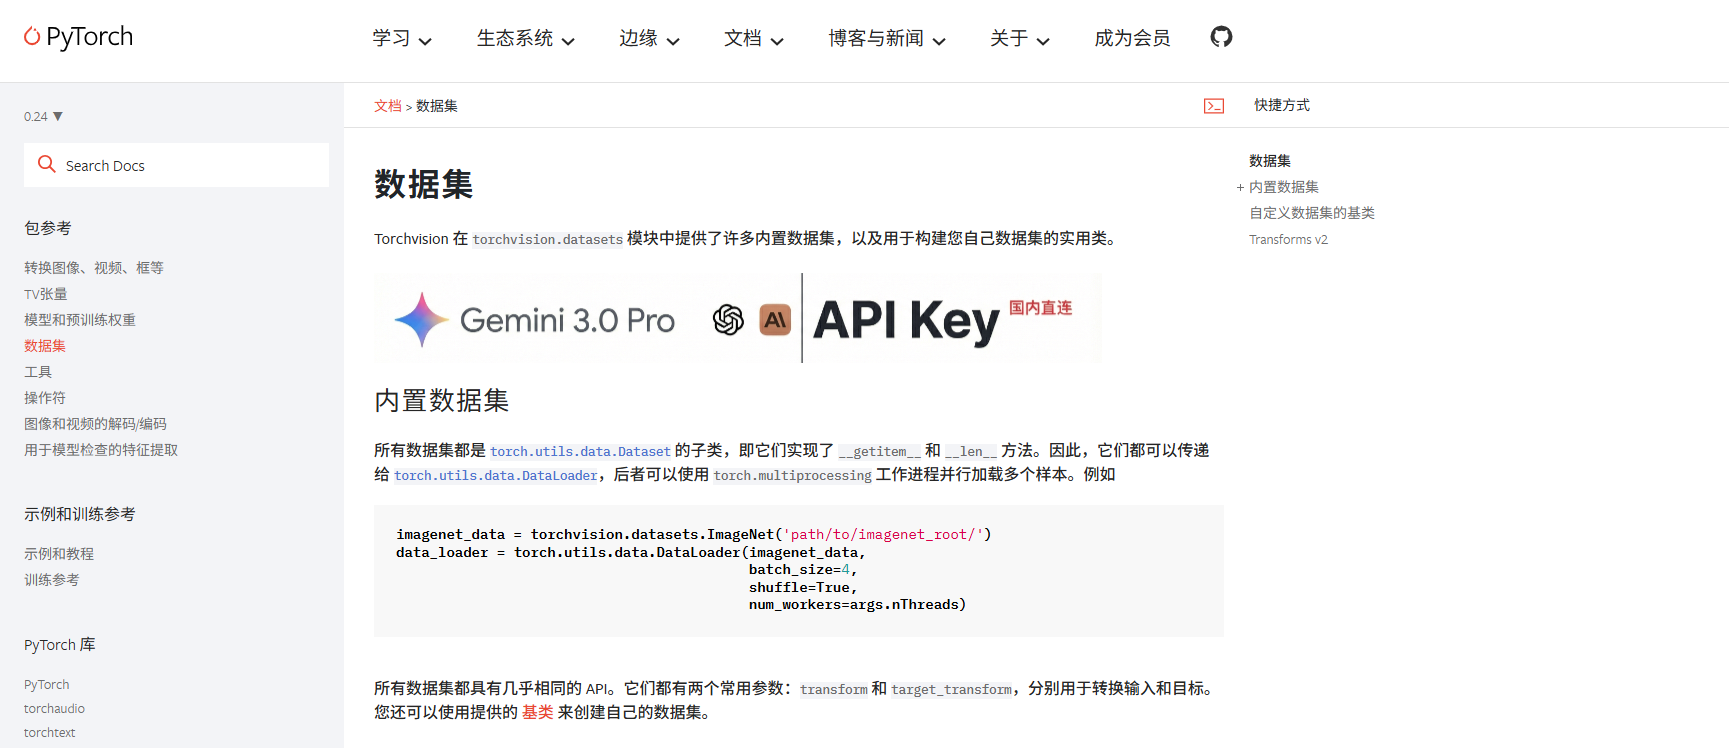The height and width of the screenshot is (748, 1729).
Task: Click the Gemini star logo in banner
Action: point(421,320)
